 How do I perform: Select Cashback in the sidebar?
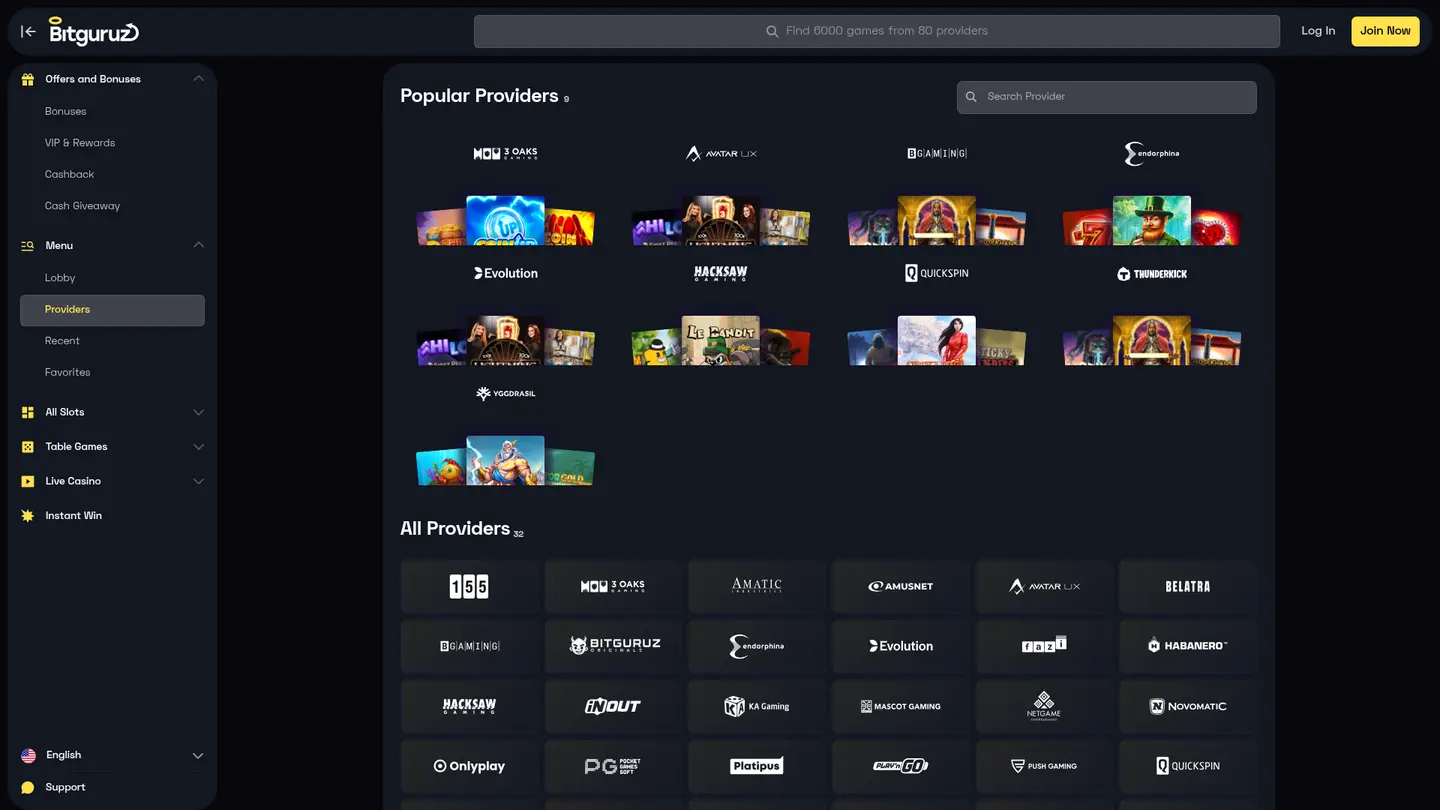[x=69, y=174]
